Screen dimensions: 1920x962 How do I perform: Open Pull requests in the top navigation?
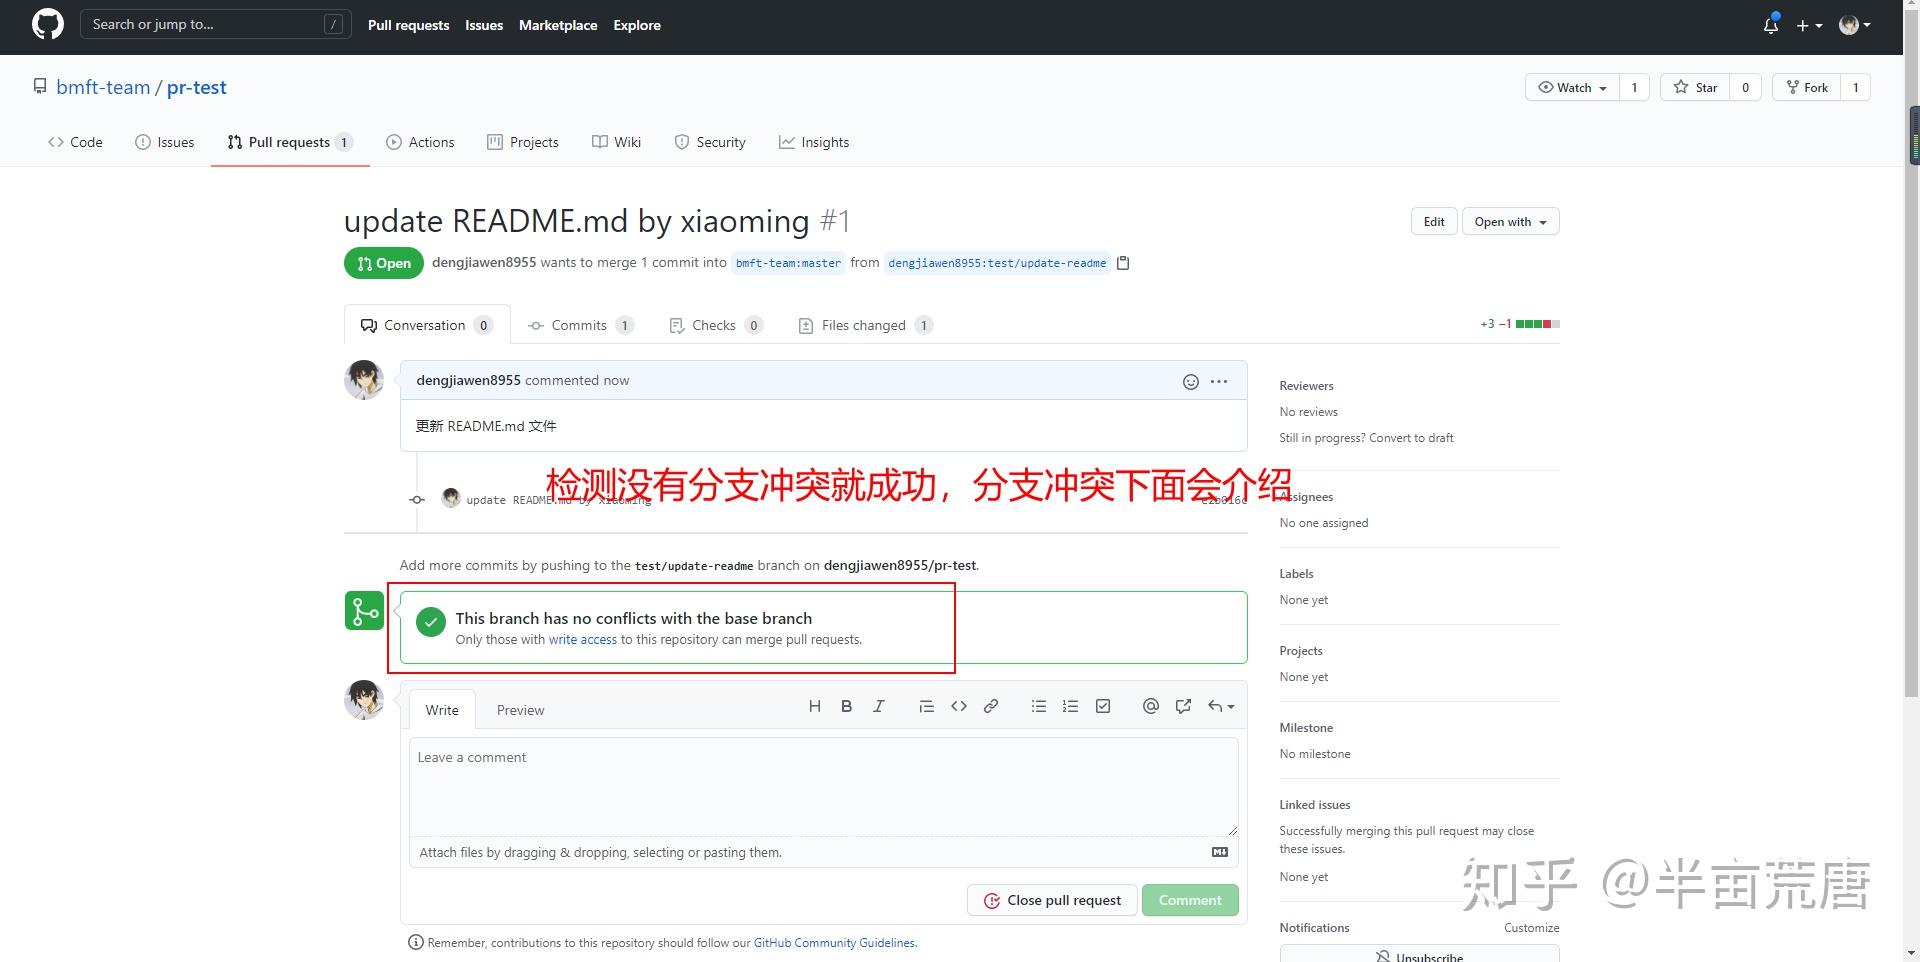tap(408, 25)
